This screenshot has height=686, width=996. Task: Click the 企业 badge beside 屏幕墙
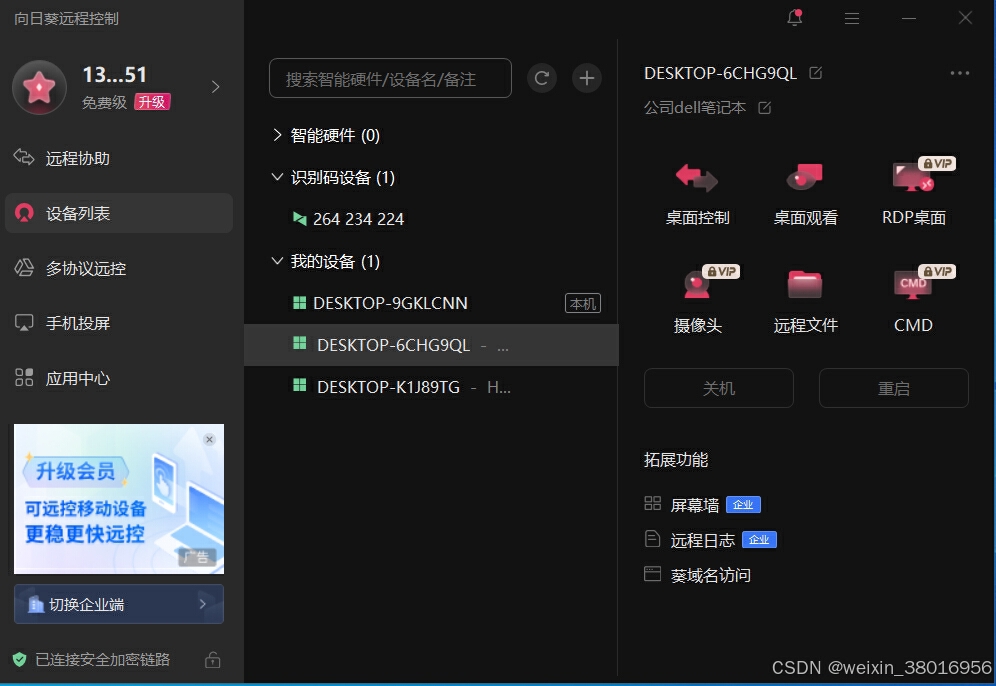pyautogui.click(x=743, y=505)
